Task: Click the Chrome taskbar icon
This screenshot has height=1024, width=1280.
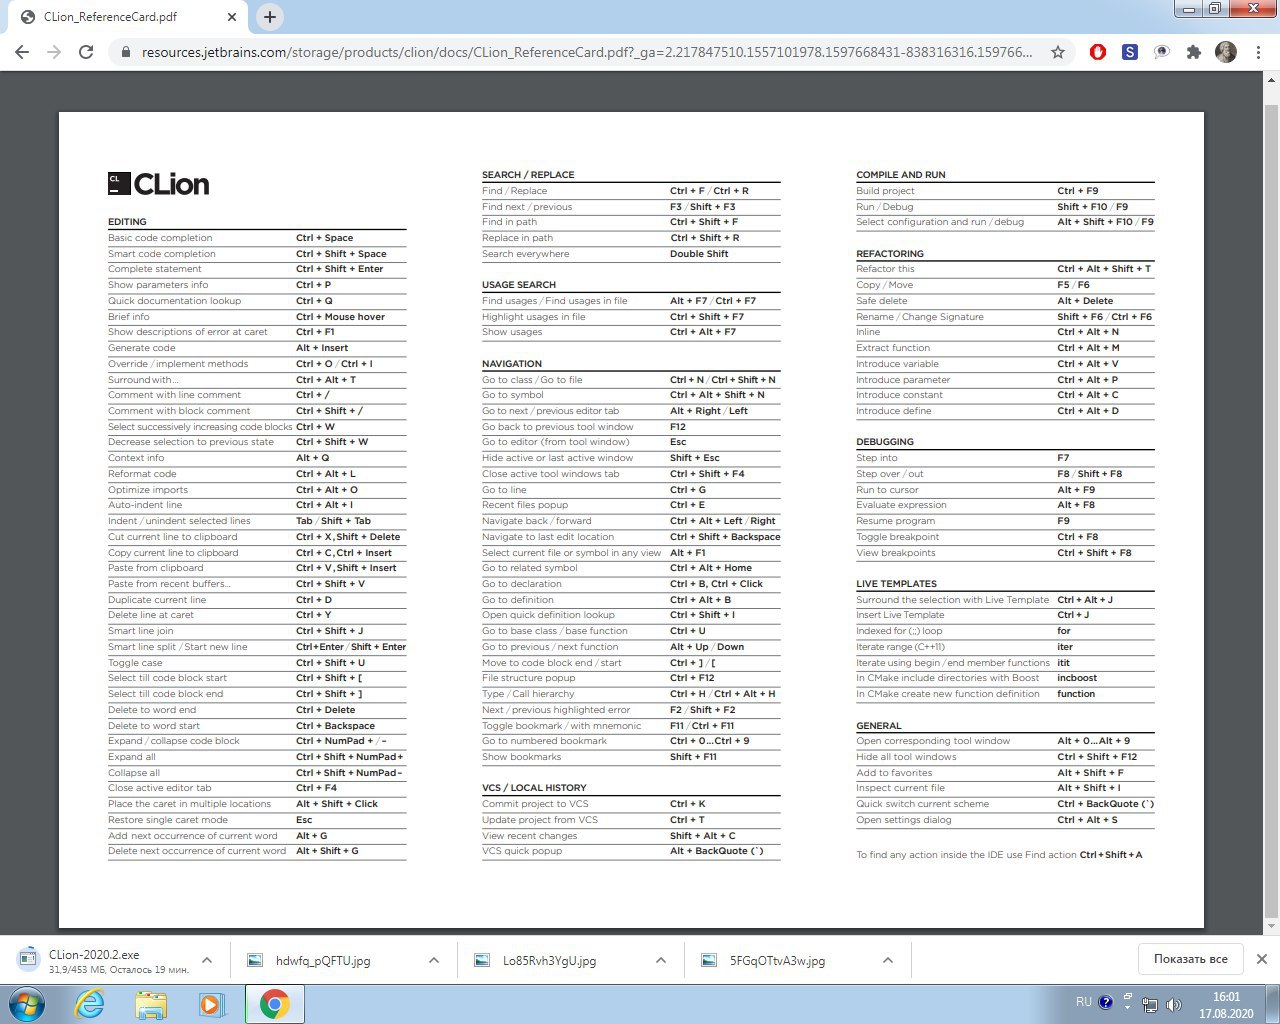Action: coord(275,1004)
